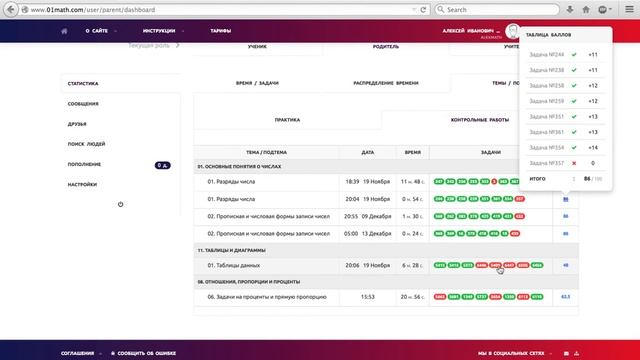Click the site identity globe icon in address bar
Screen dimensions: 640x360
coord(25,9)
